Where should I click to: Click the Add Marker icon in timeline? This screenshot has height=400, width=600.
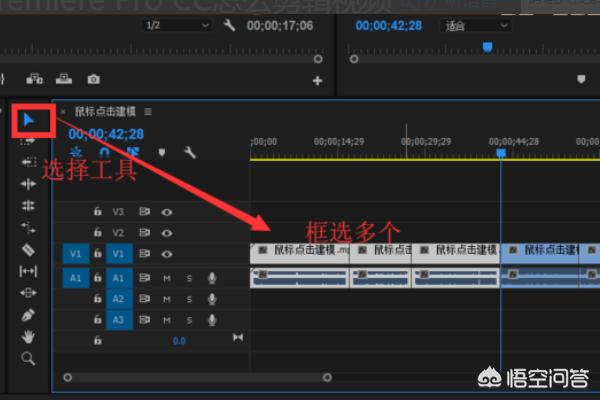(x=162, y=152)
